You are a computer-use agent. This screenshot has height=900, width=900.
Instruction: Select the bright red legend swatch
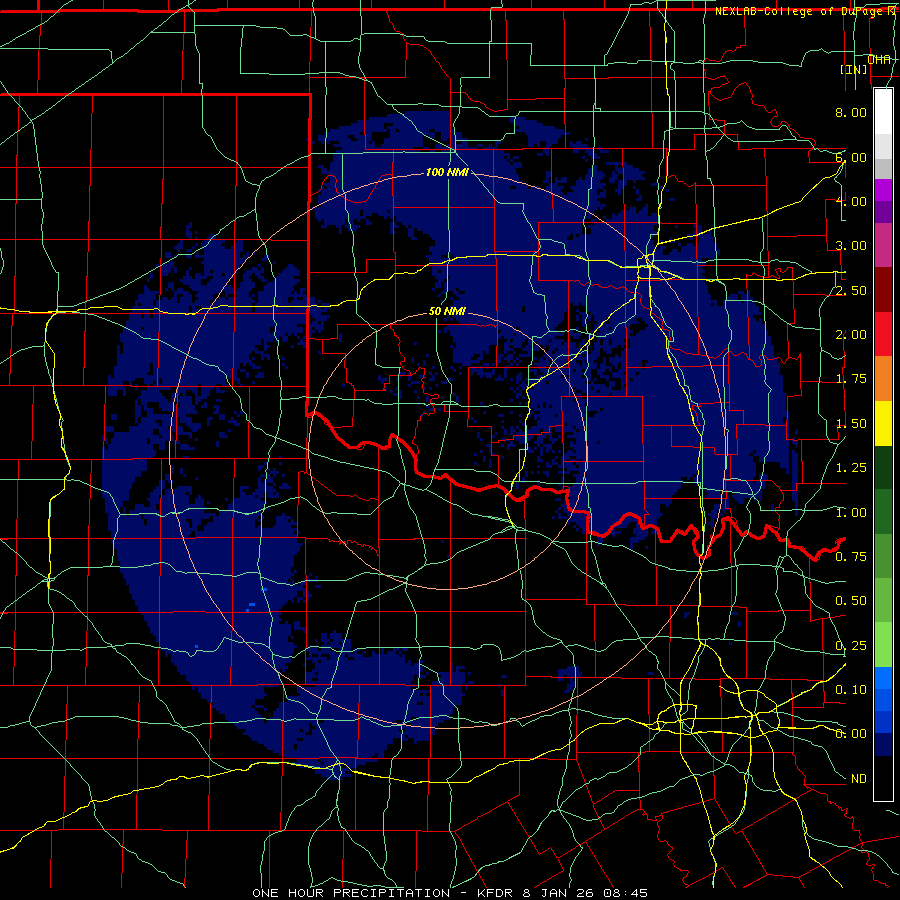point(883,334)
